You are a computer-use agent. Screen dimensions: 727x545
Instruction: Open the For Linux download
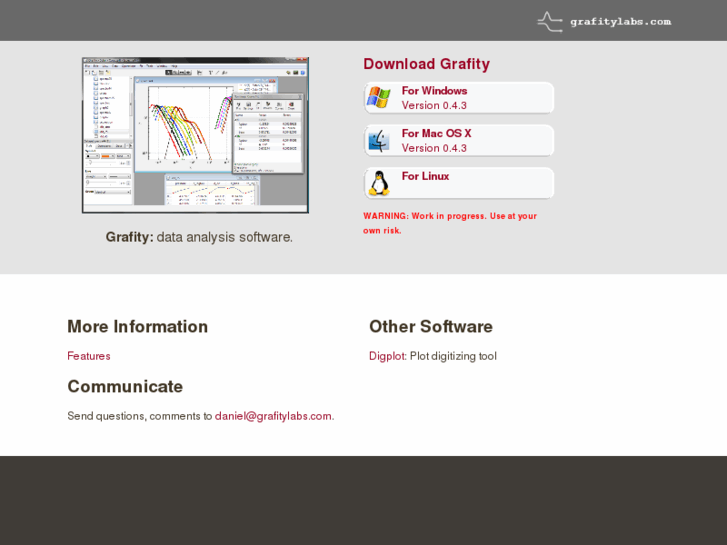click(459, 183)
